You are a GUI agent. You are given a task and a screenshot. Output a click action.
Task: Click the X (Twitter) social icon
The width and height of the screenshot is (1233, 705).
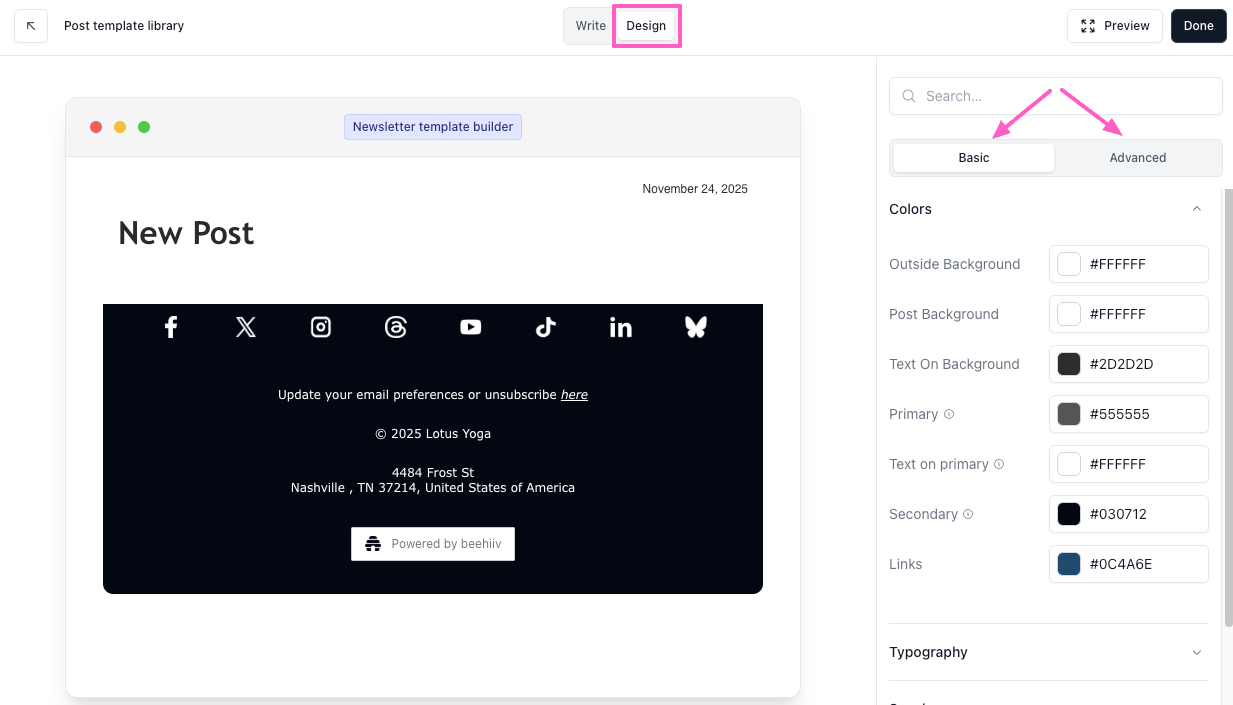pos(246,327)
